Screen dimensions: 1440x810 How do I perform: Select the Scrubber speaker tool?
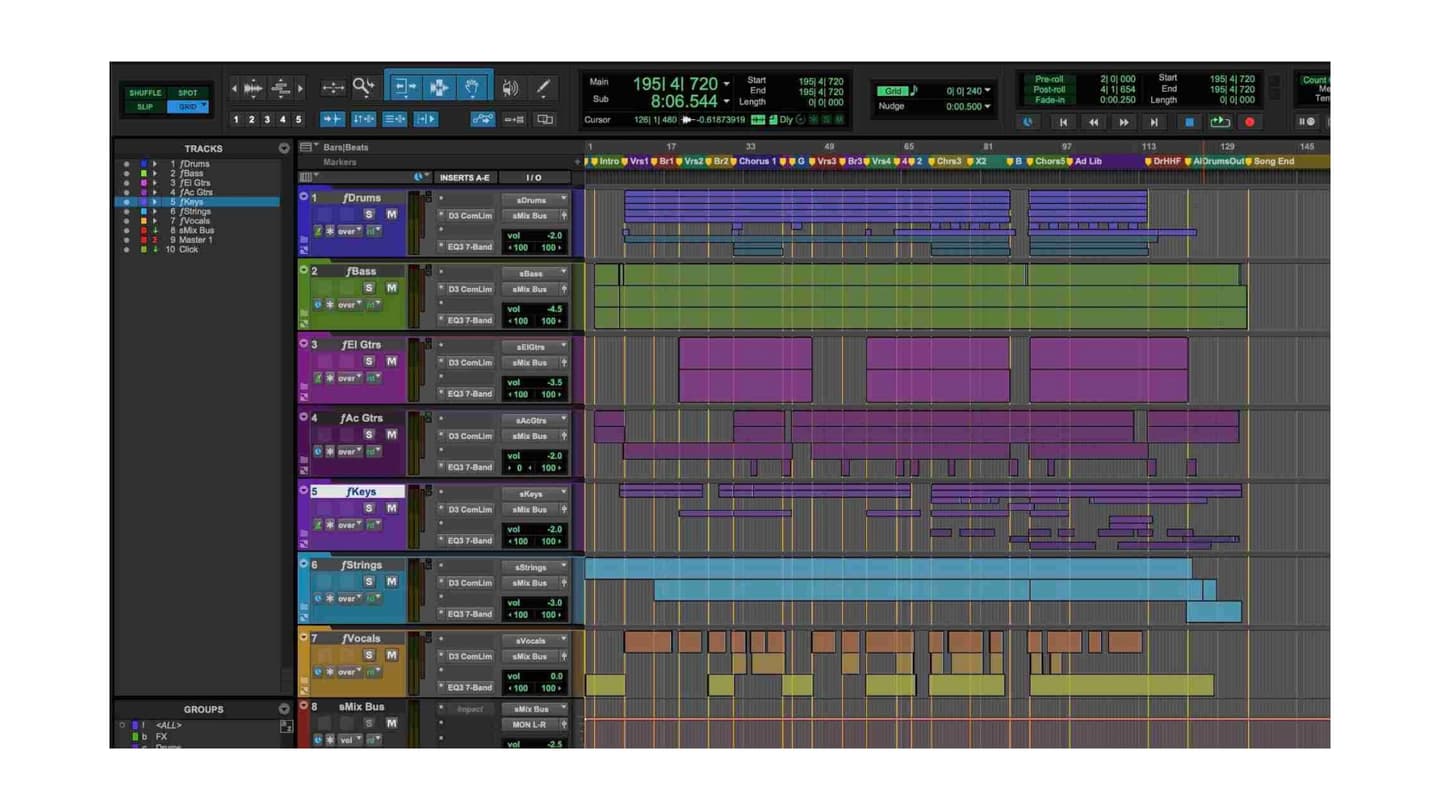(510, 88)
